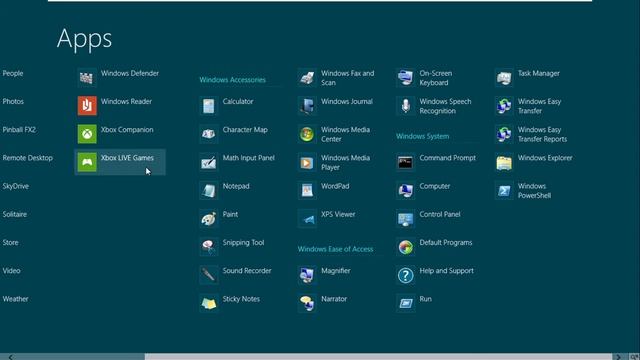Open the Command Prompt icon
640x360 pixels.
pos(405,162)
